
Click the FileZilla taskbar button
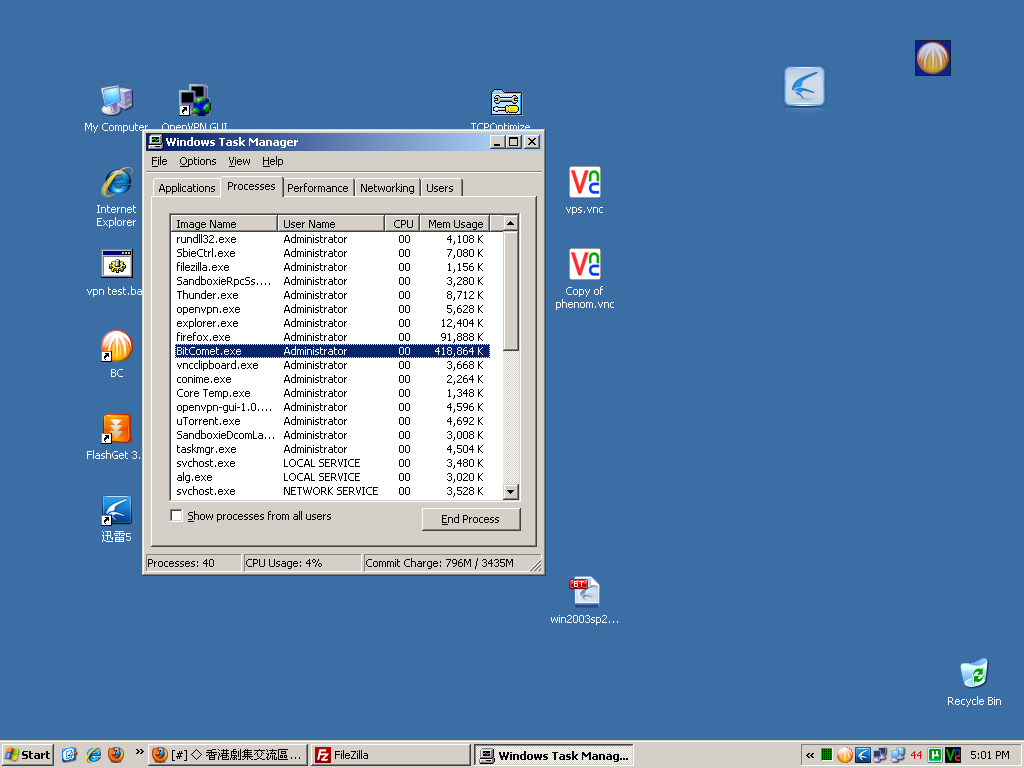click(x=390, y=755)
